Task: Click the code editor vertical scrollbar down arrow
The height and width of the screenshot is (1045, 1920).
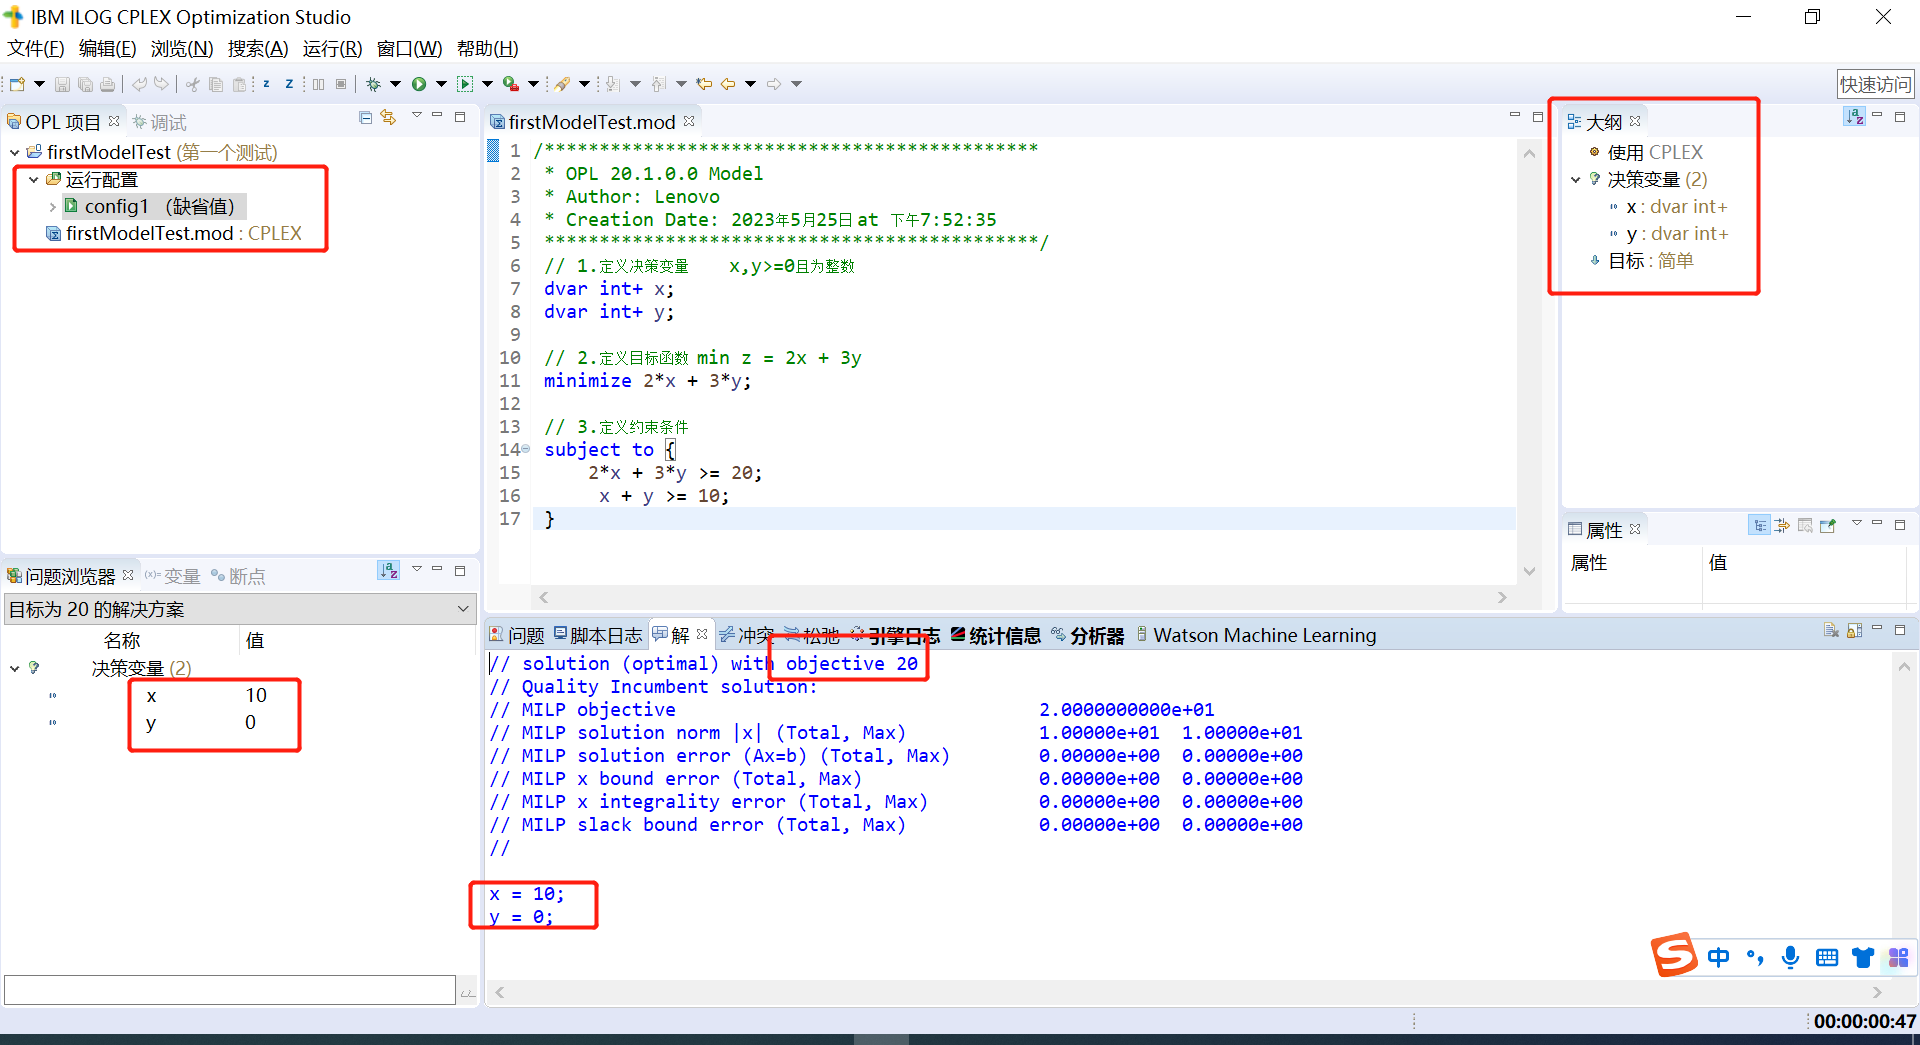Action: click(1529, 571)
